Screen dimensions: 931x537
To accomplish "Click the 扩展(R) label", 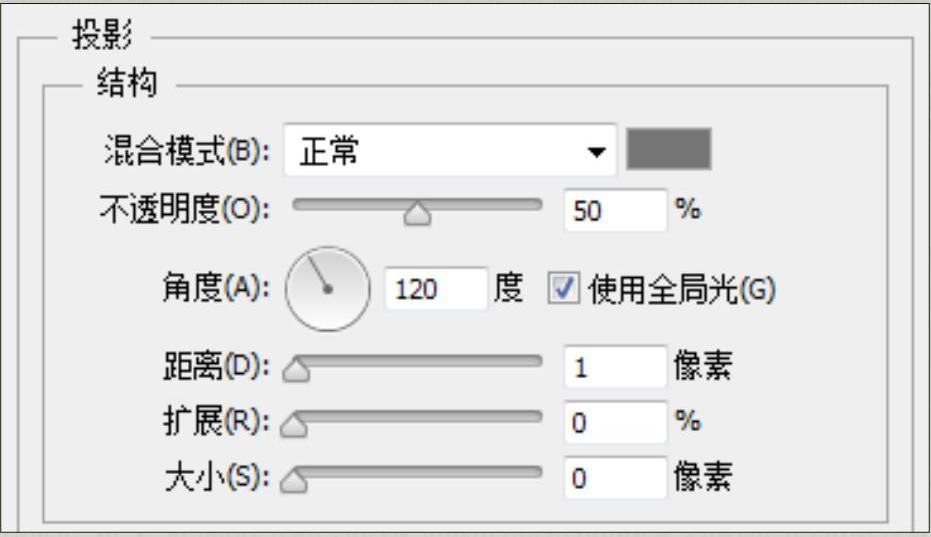I will pyautogui.click(x=216, y=423).
